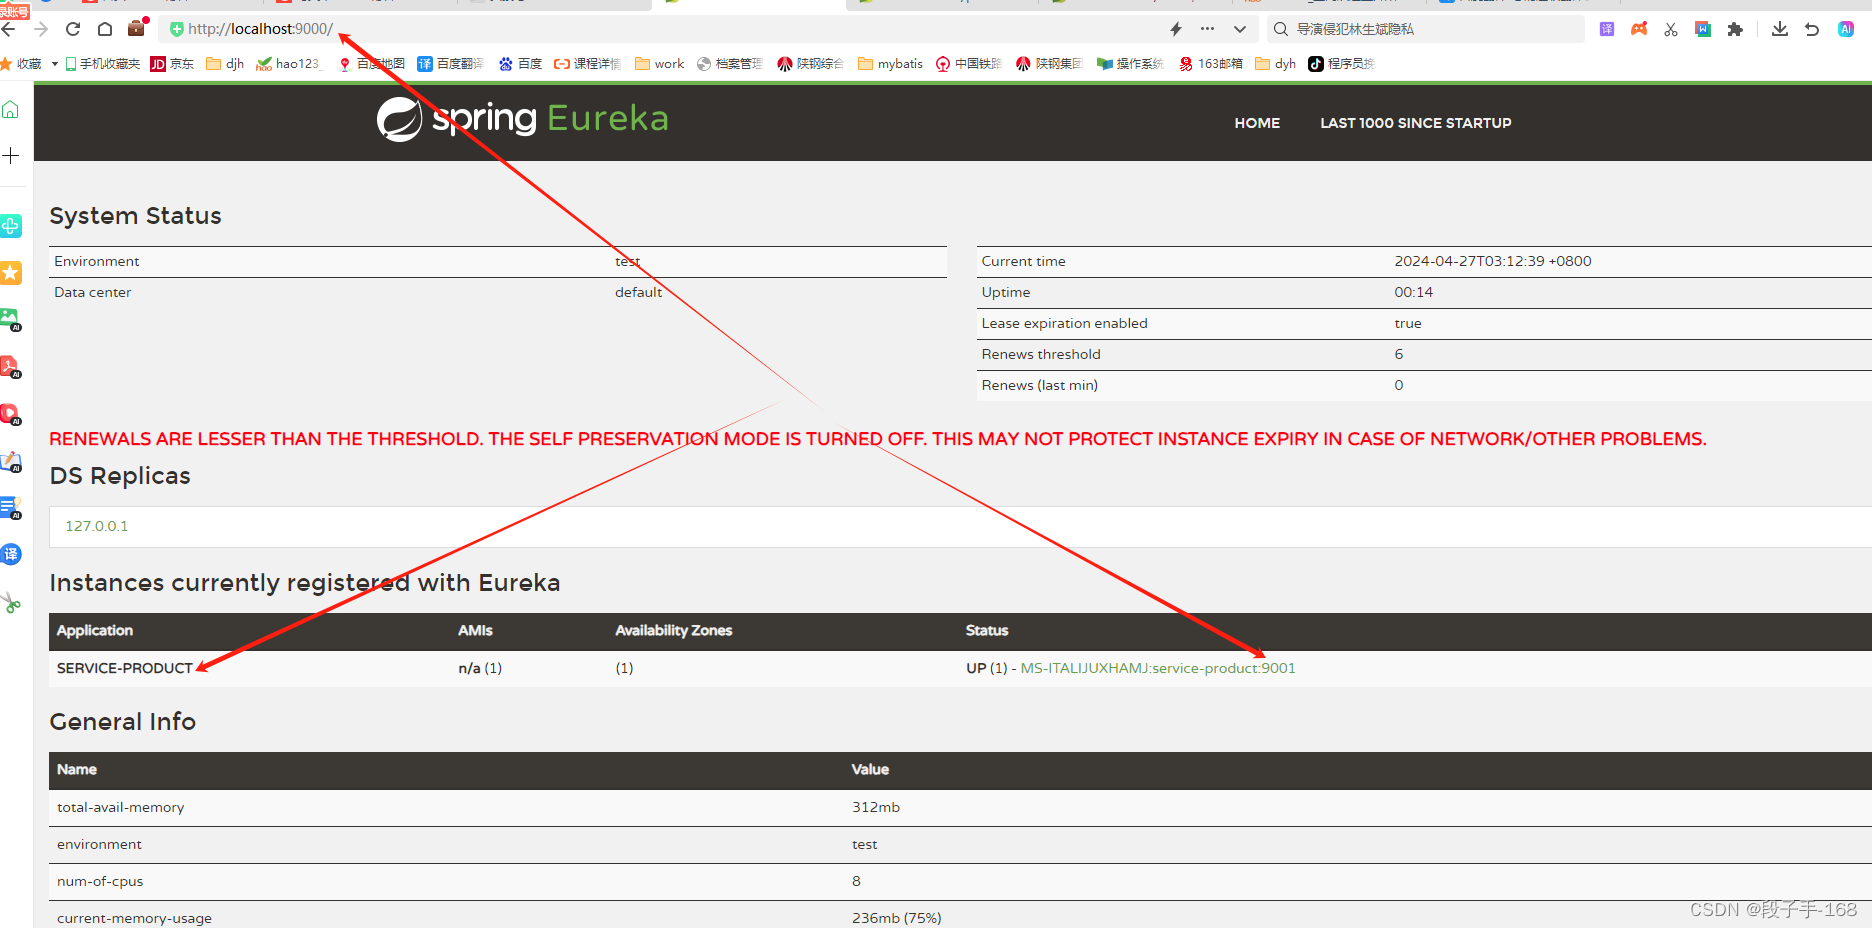1872x928 pixels.
Task: Open the work bookmark folder
Action: click(659, 64)
